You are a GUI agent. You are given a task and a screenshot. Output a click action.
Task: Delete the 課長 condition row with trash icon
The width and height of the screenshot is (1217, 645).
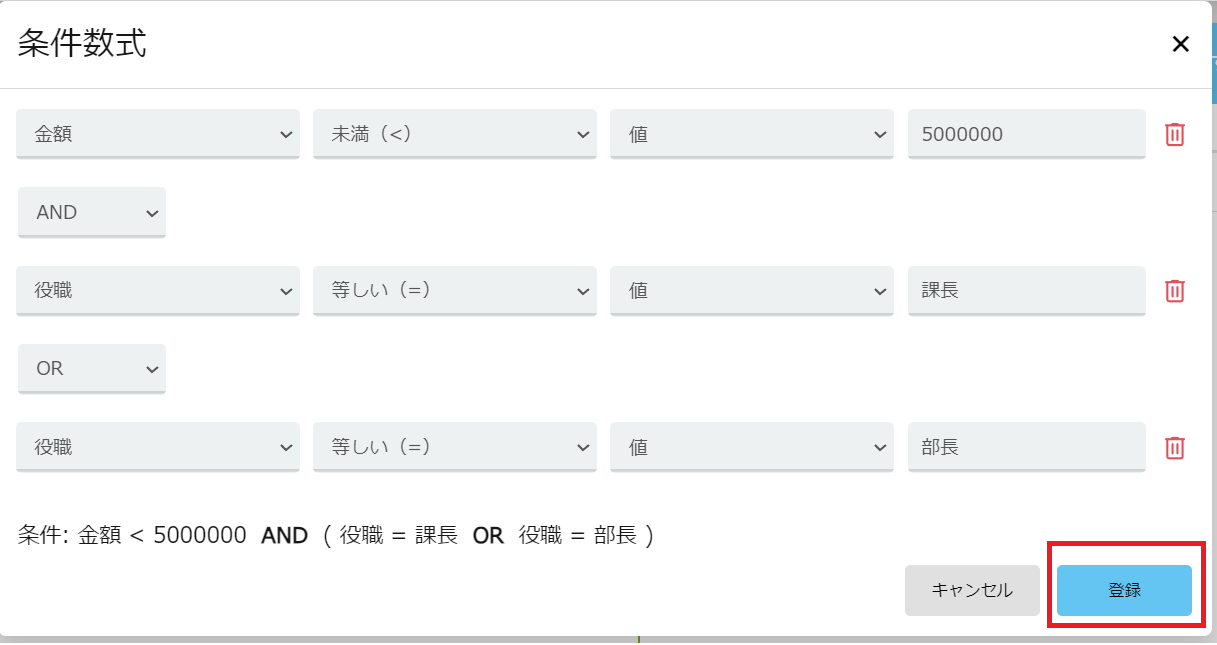[1175, 290]
